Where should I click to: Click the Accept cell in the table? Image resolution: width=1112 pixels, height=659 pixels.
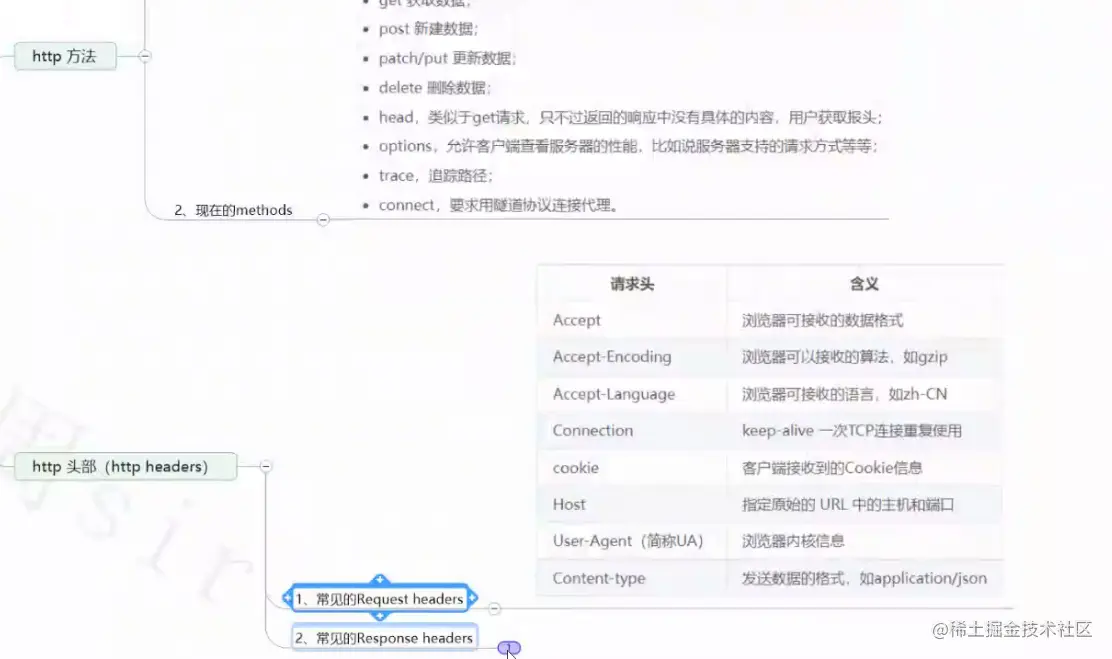click(x=632, y=320)
